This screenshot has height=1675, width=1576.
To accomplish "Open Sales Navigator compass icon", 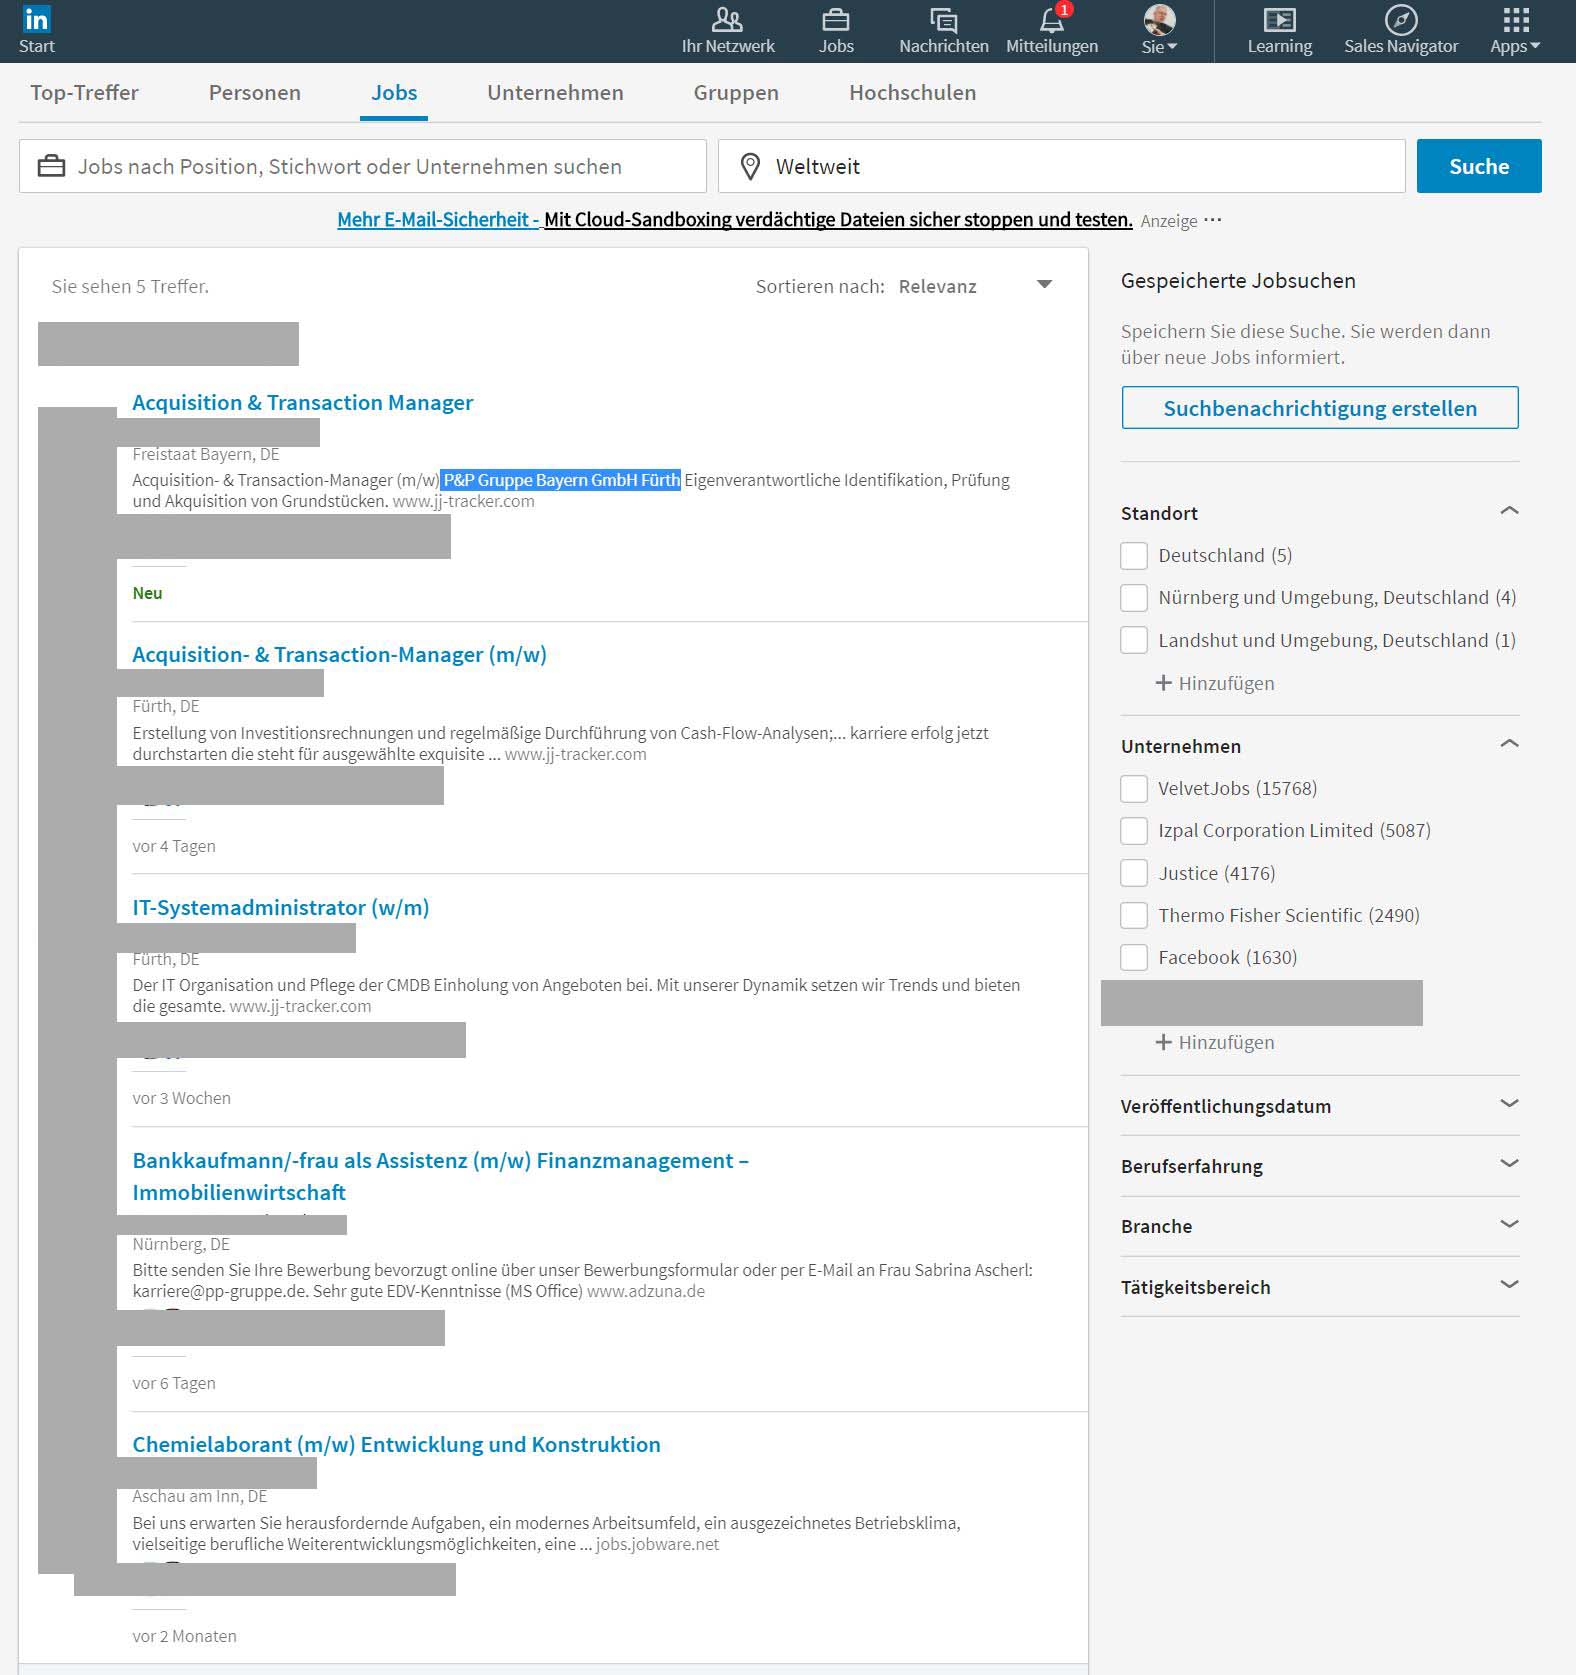I will [x=1400, y=30].
